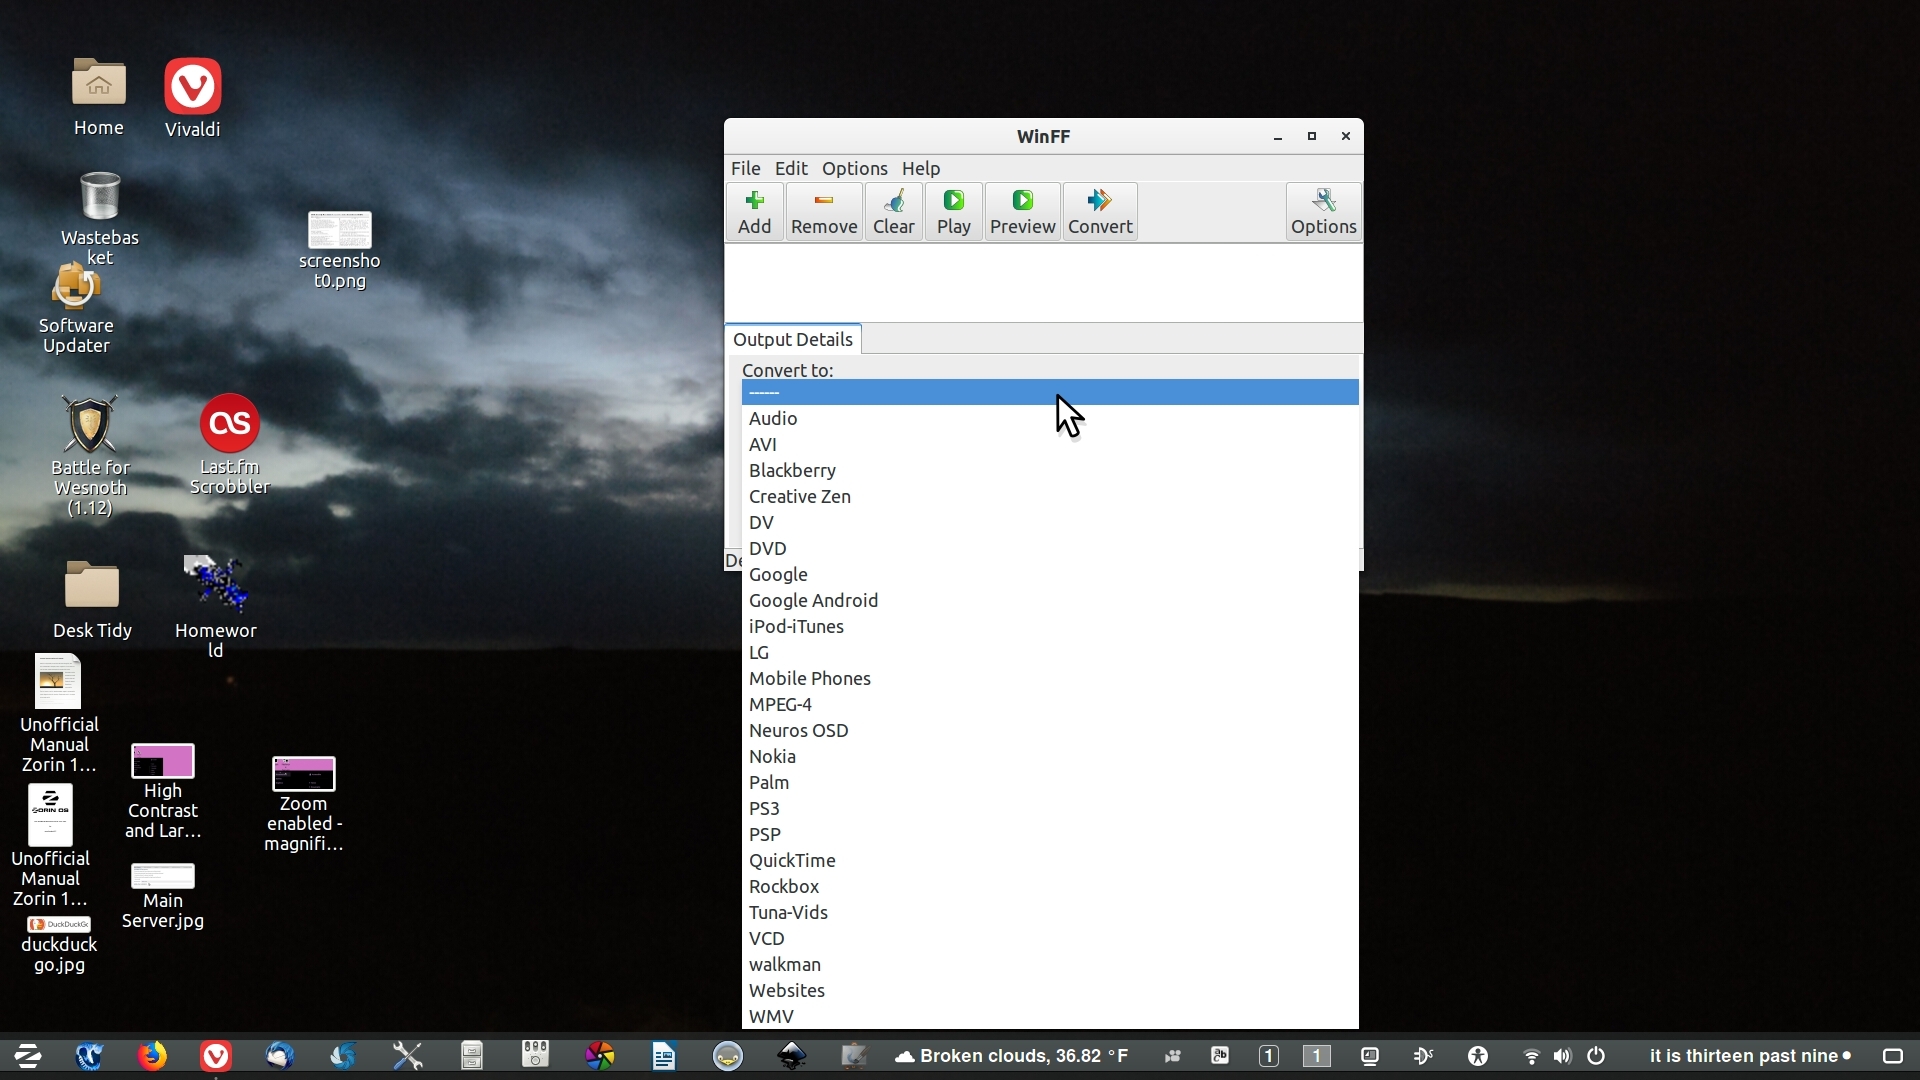Click the Add file icon in toolbar

click(x=753, y=211)
